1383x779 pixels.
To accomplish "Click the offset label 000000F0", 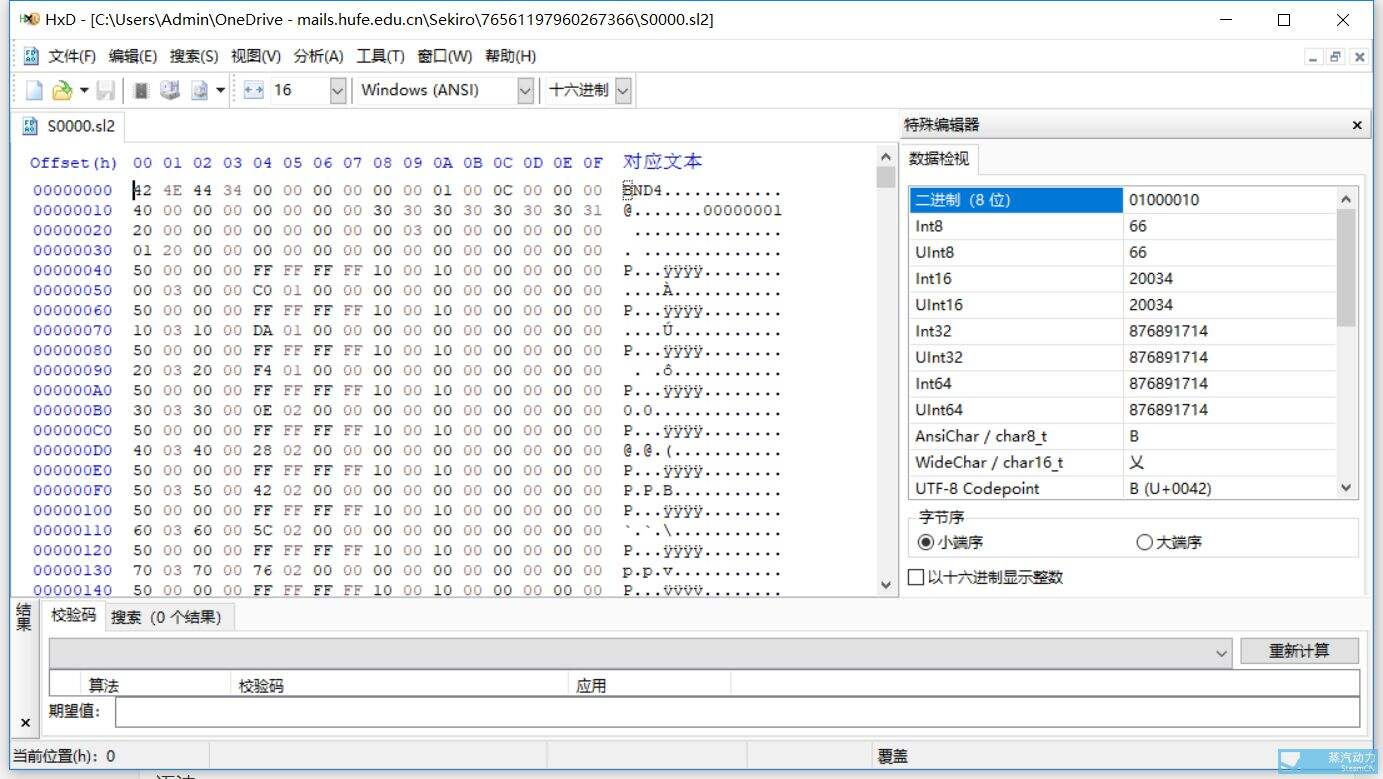I will [72, 490].
